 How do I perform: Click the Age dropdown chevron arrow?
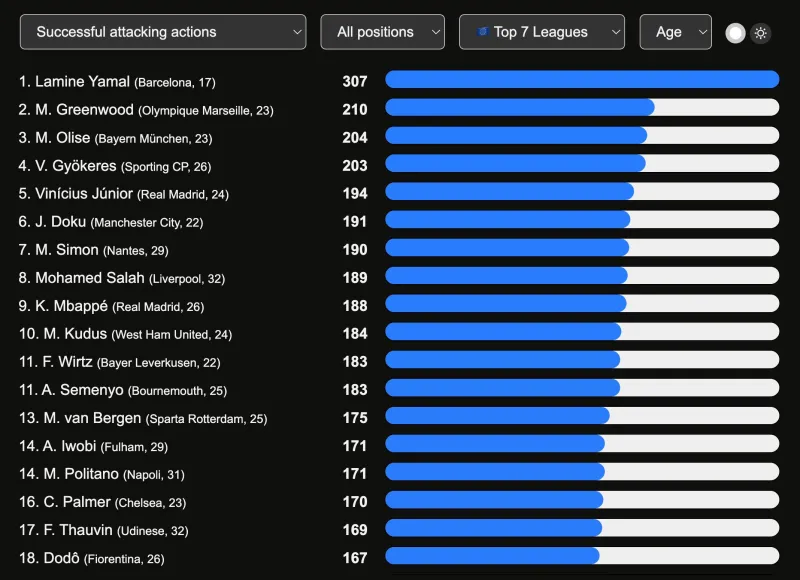tap(703, 32)
